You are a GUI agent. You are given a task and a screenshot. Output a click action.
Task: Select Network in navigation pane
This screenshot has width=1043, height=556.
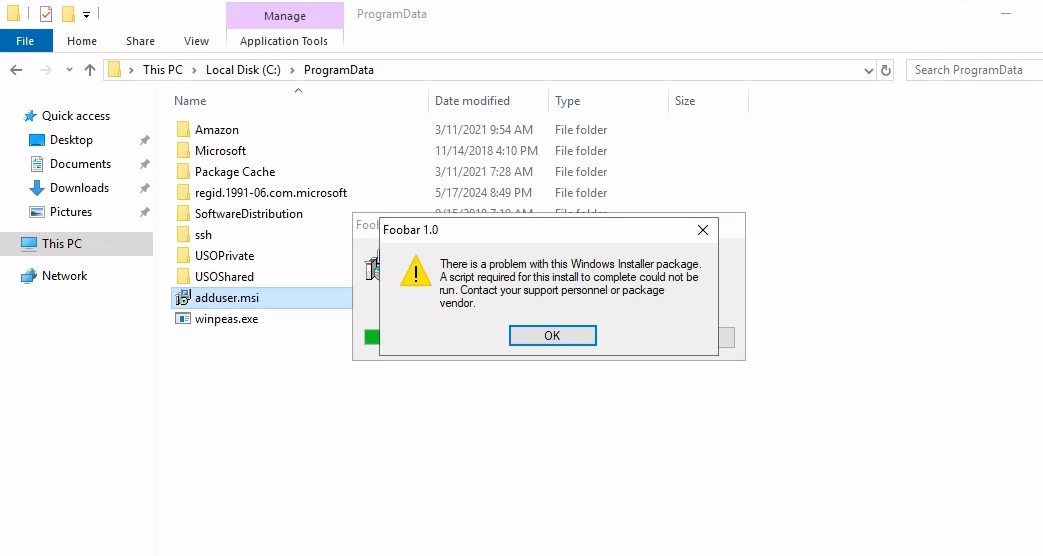click(x=64, y=276)
